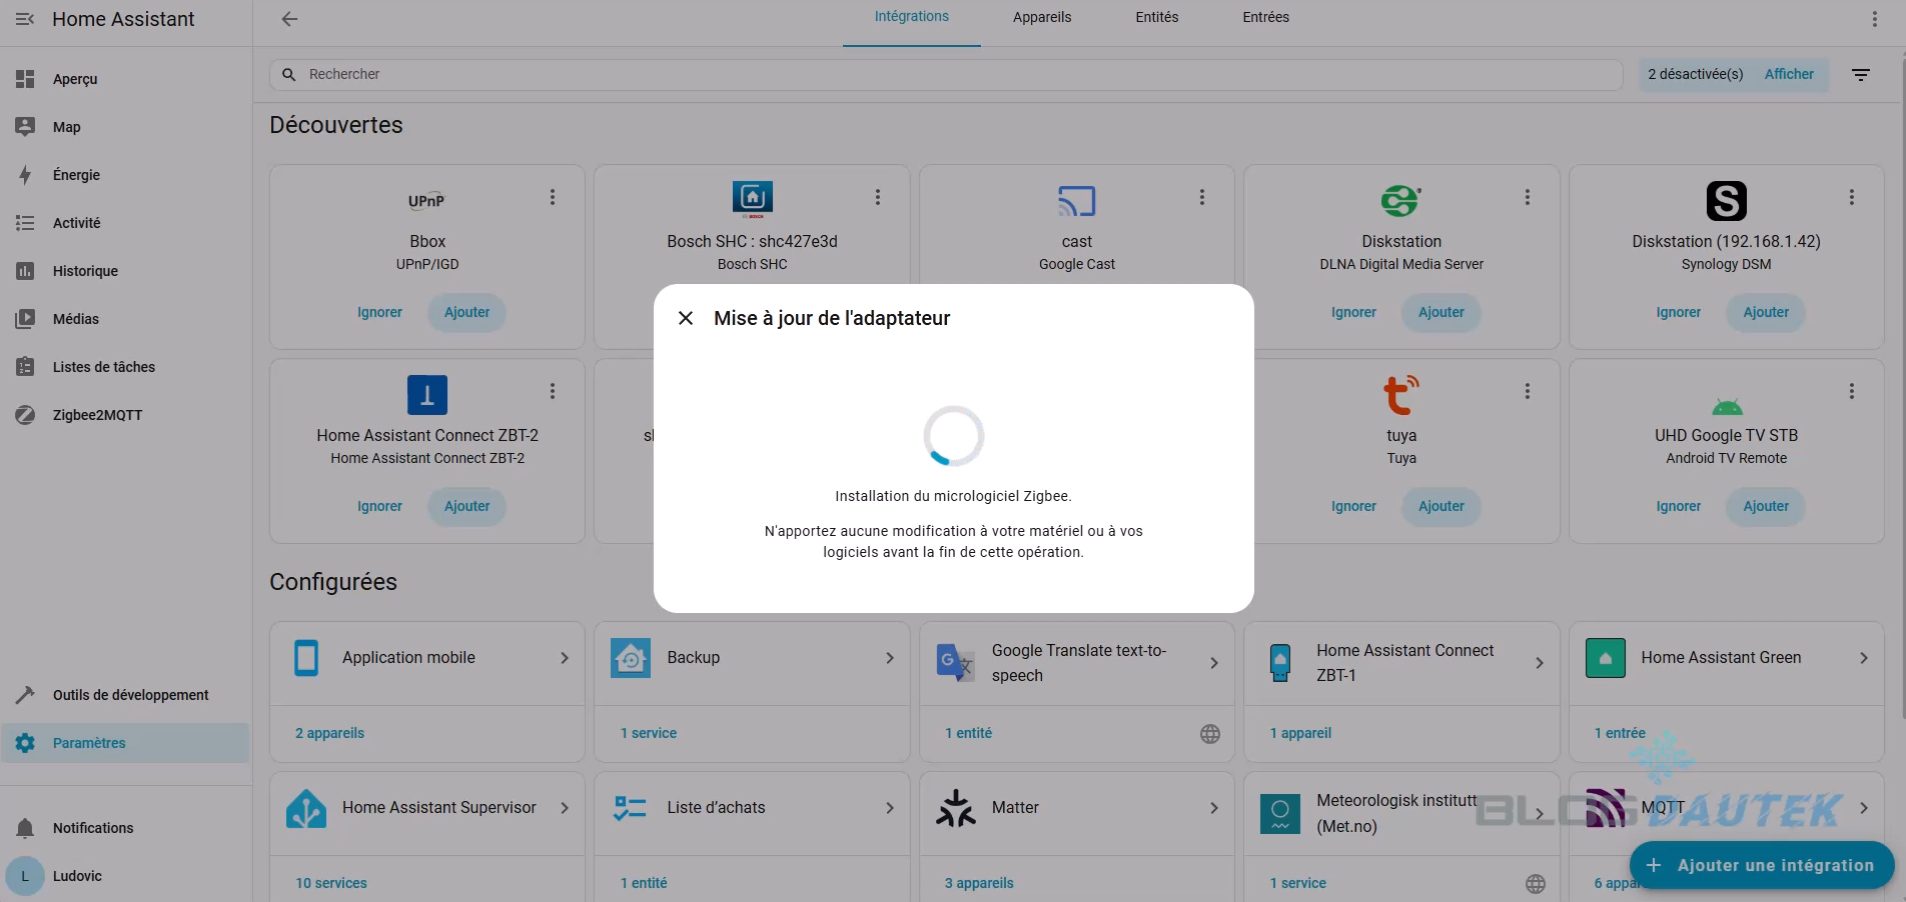Open the filter icon beside search
The width and height of the screenshot is (1906, 902).
click(1860, 75)
